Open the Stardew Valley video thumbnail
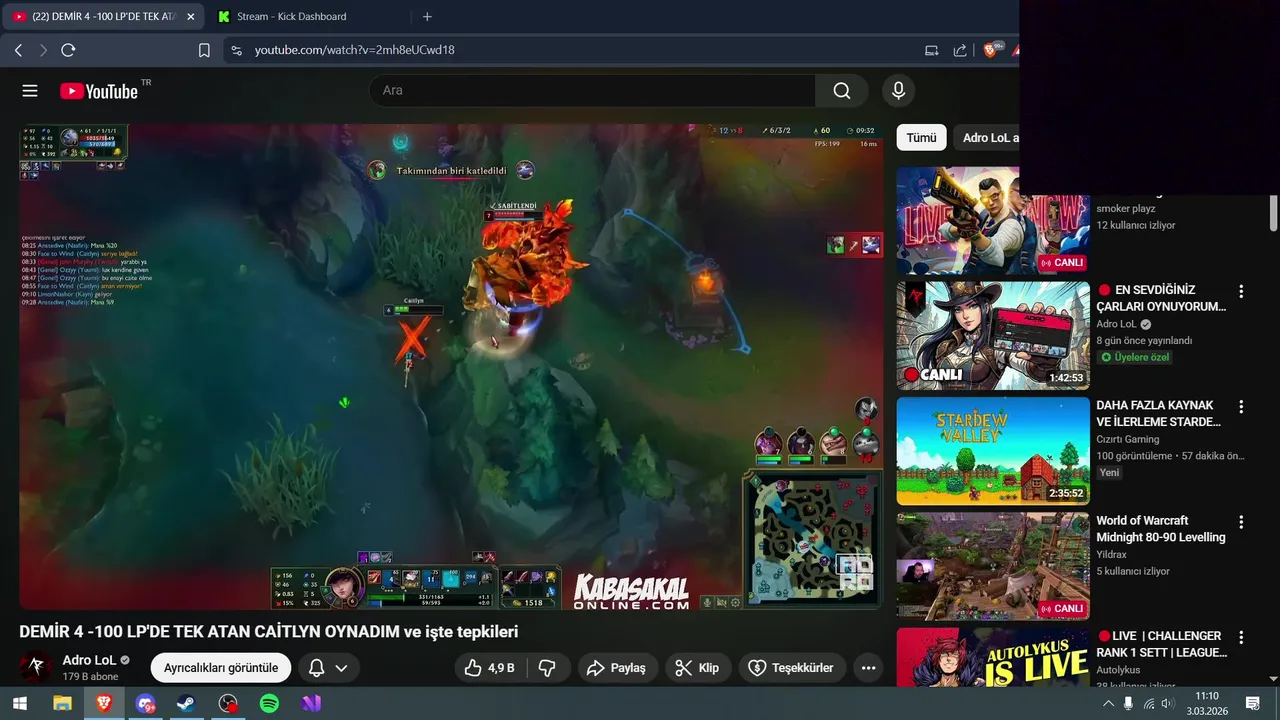 point(993,451)
